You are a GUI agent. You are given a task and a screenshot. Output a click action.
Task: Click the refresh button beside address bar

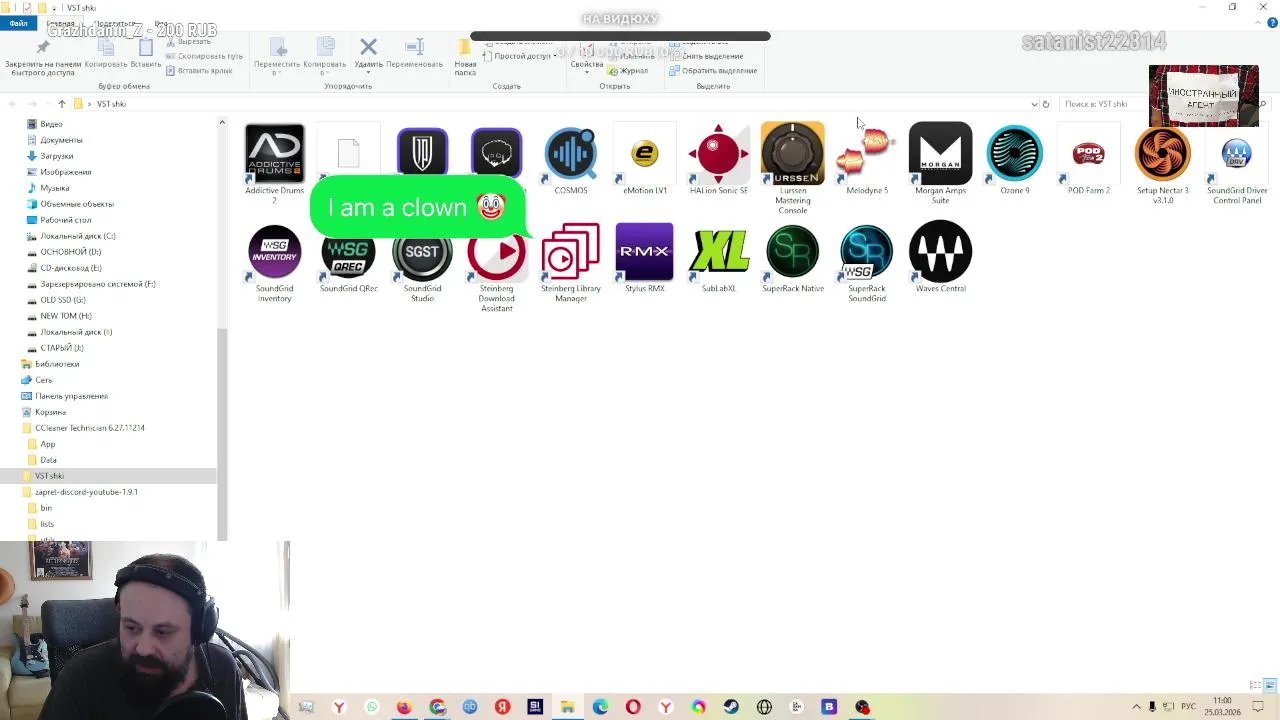coord(1046,104)
